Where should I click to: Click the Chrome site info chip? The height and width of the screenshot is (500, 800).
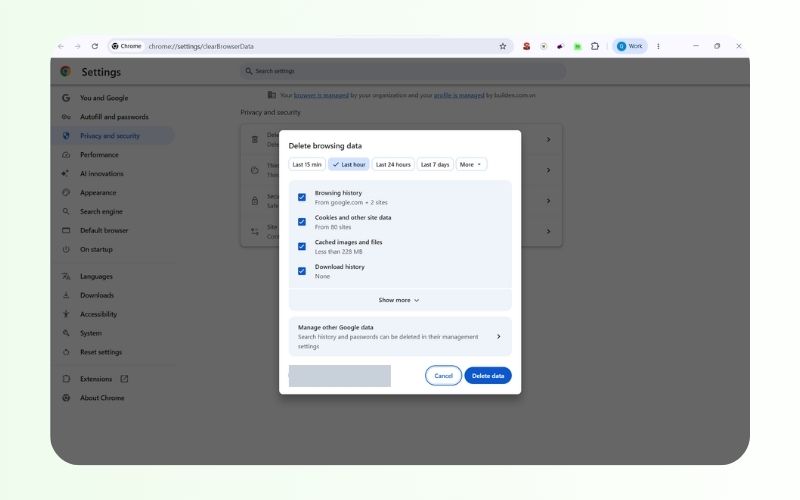pos(126,46)
